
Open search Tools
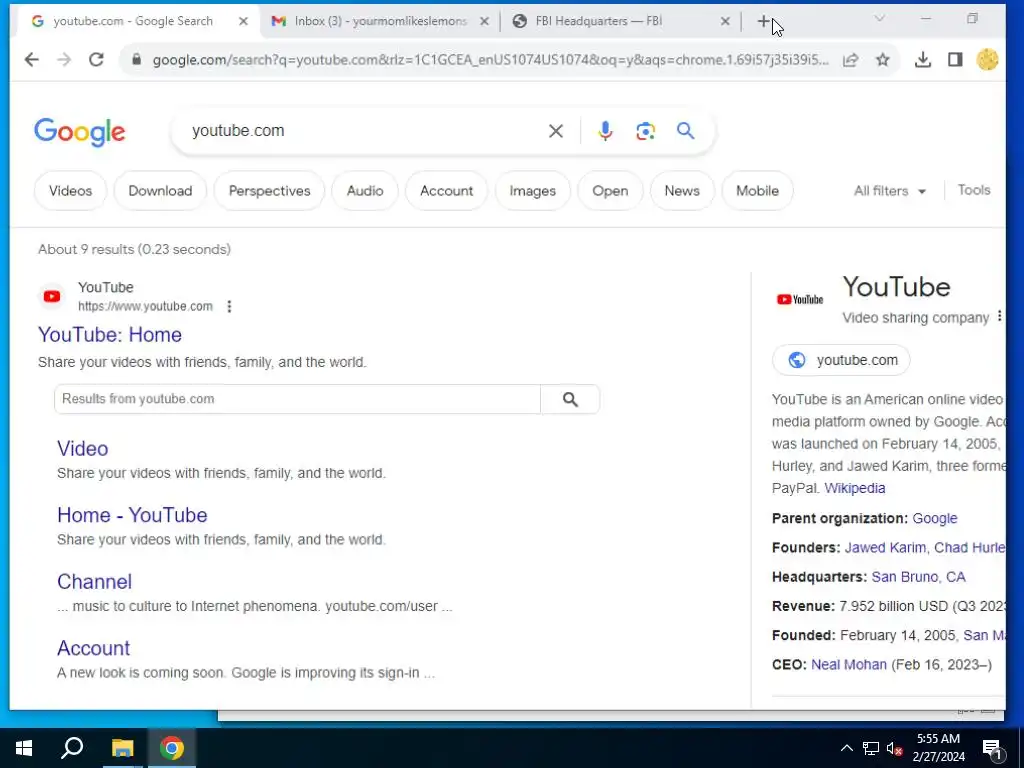974,190
